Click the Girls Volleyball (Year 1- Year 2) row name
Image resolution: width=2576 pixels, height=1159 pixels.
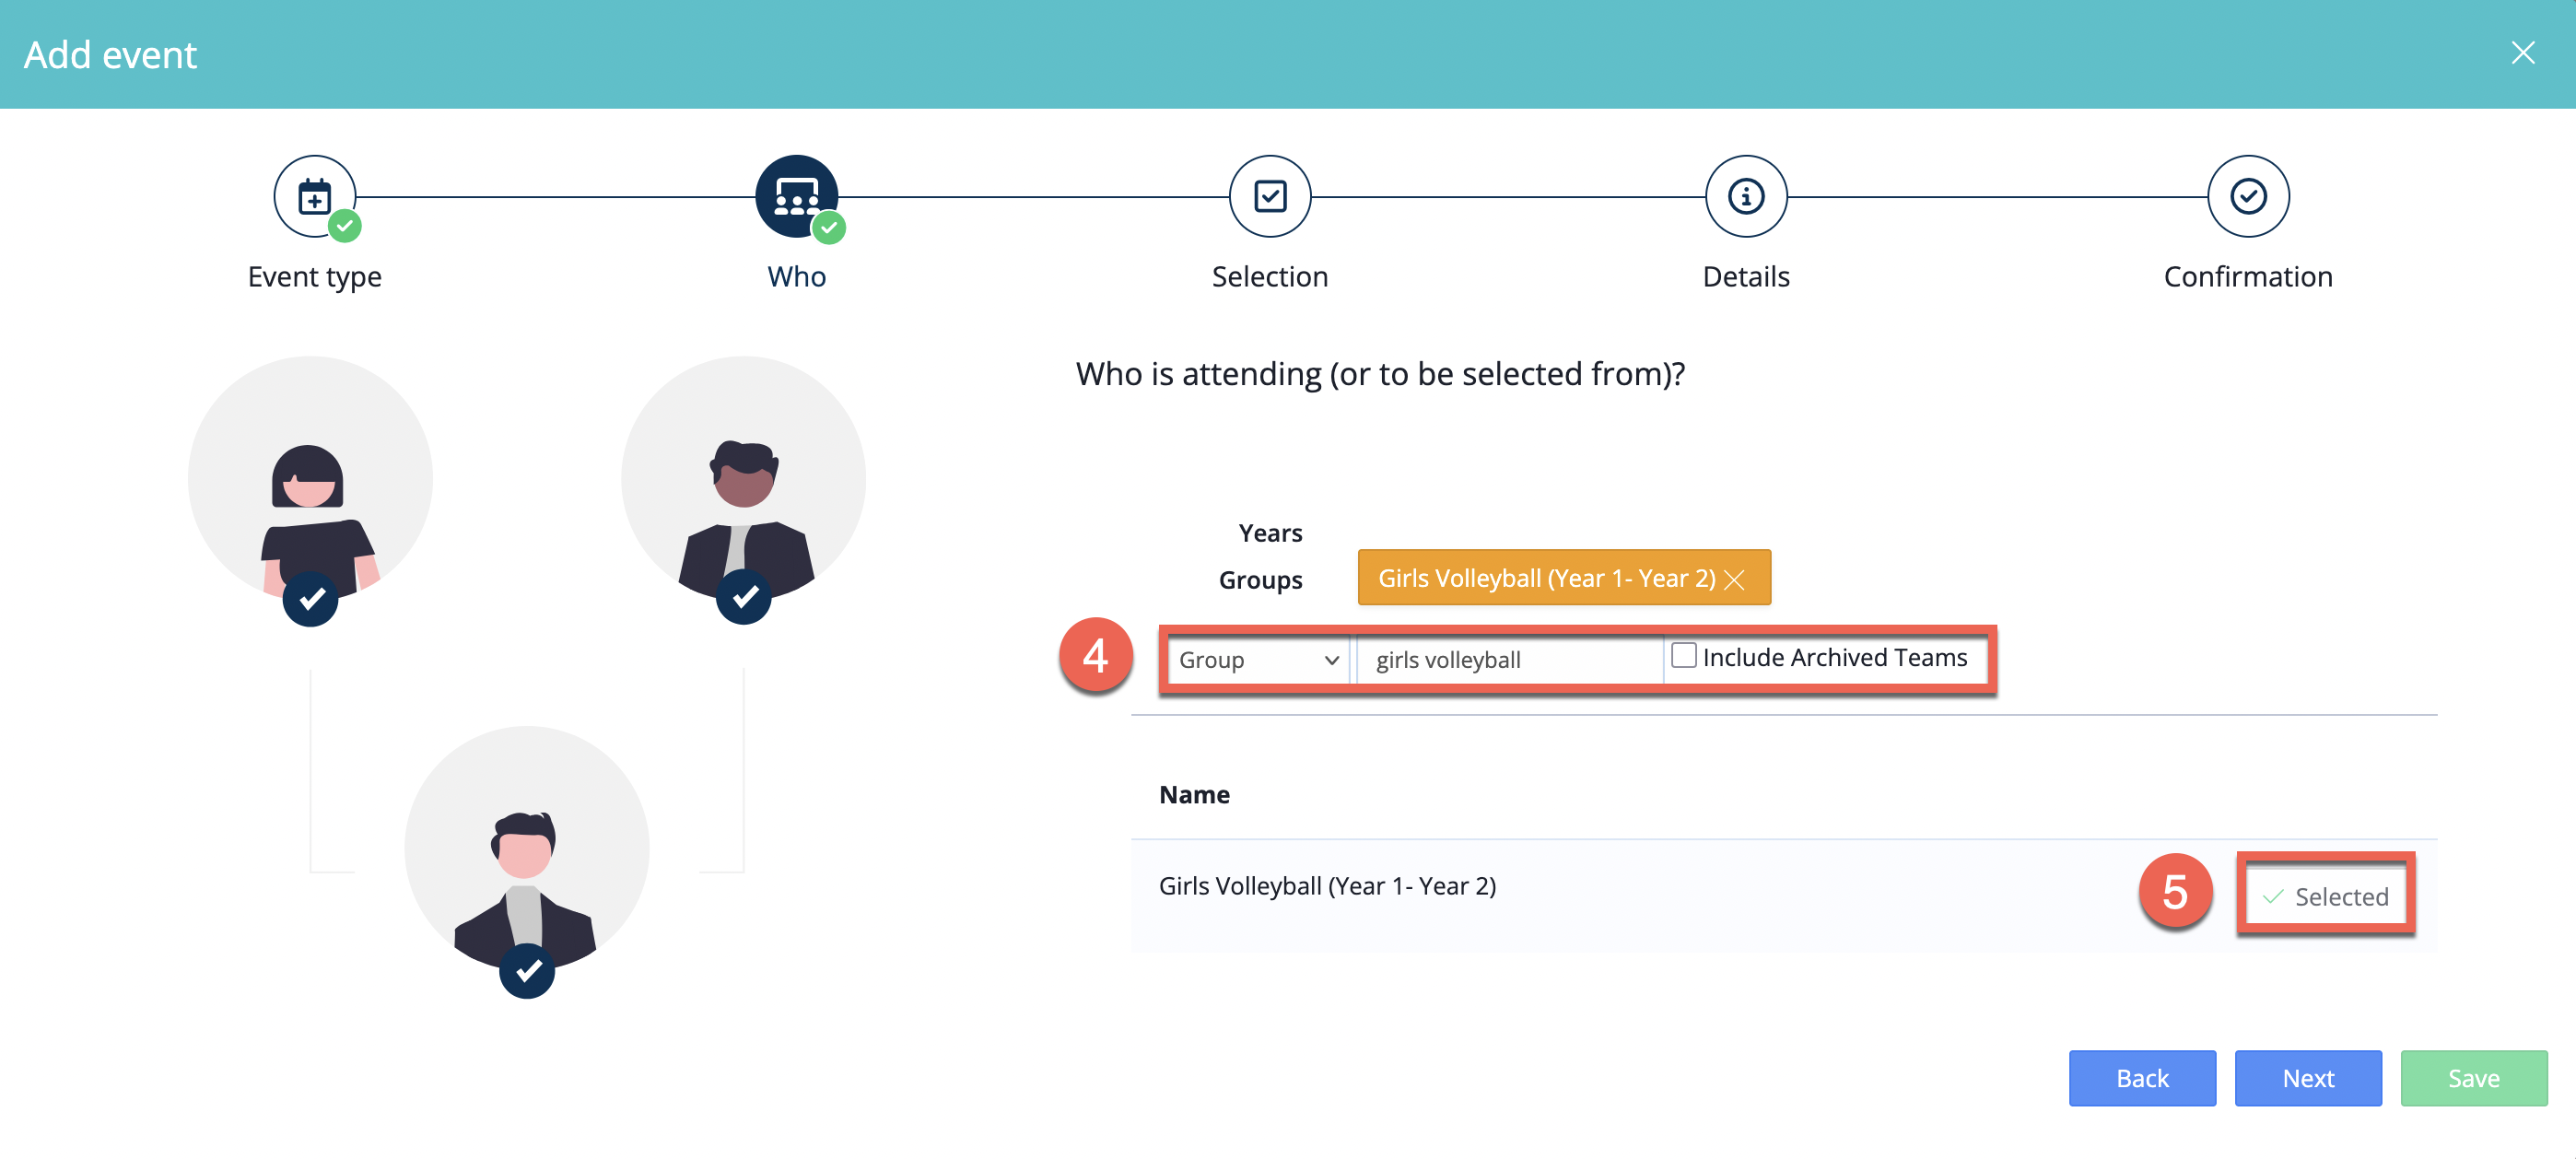tap(1327, 886)
